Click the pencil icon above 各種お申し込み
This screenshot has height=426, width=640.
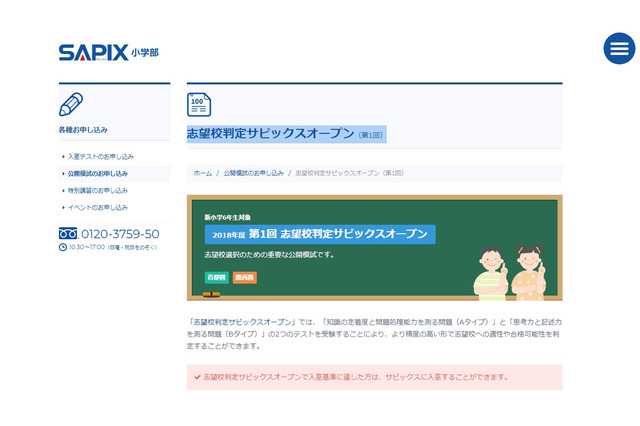coord(71,104)
